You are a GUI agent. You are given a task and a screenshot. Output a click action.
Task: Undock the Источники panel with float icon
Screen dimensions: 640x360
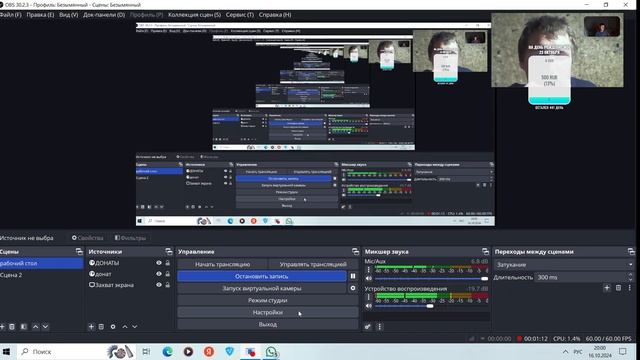(169, 251)
